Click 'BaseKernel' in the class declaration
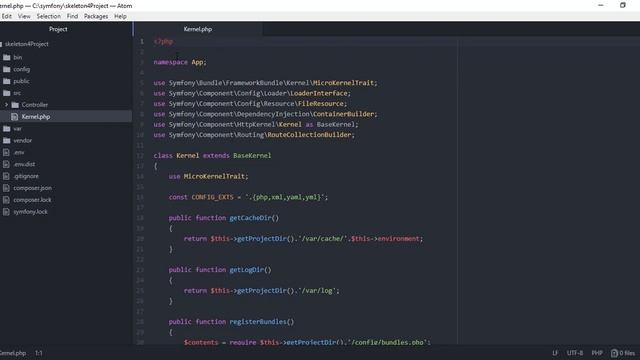The width and height of the screenshot is (640, 360). pyautogui.click(x=252, y=156)
